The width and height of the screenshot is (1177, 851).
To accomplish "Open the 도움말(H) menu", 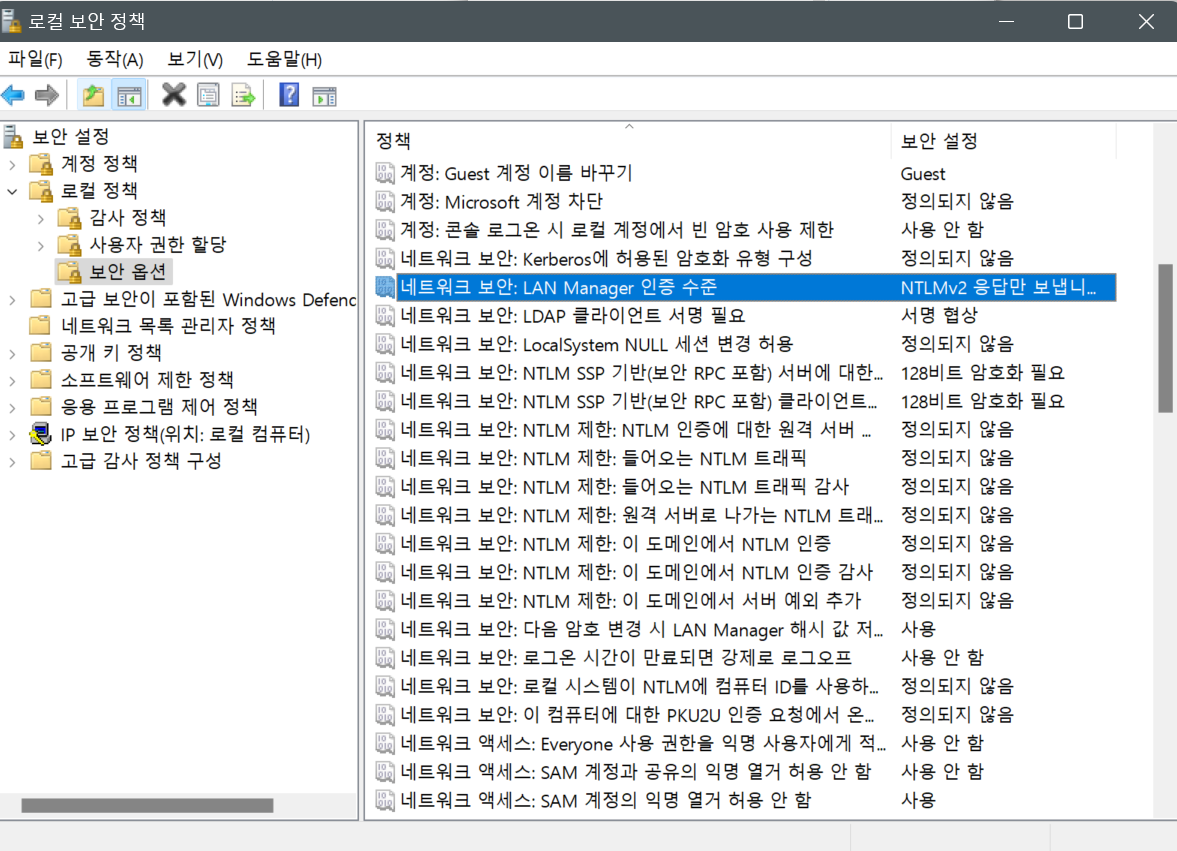I will [284, 59].
